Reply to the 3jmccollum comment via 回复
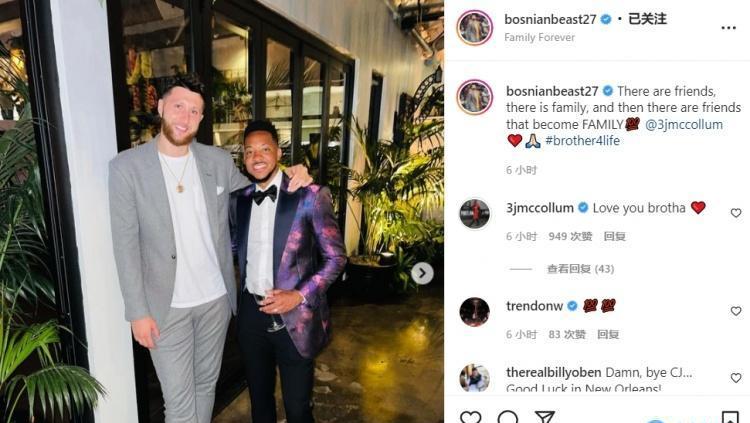The width and height of the screenshot is (750, 423). [614, 236]
